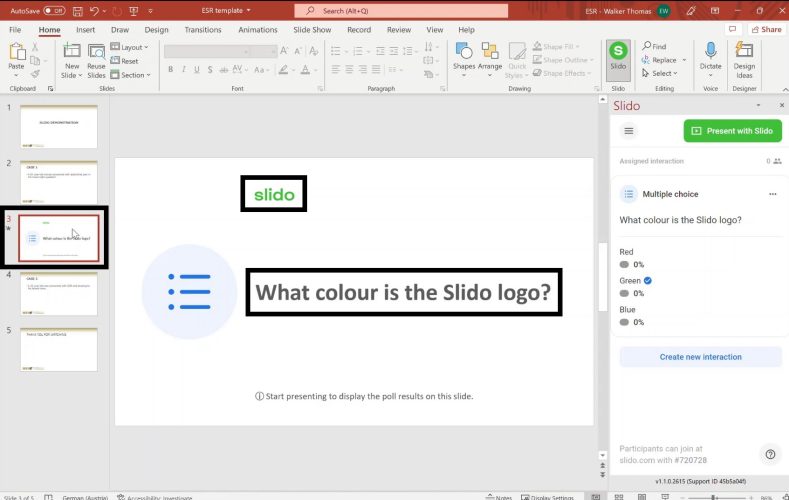Open the Multiple choice three-dot options
Screen dimensions: 789x500
772,194
